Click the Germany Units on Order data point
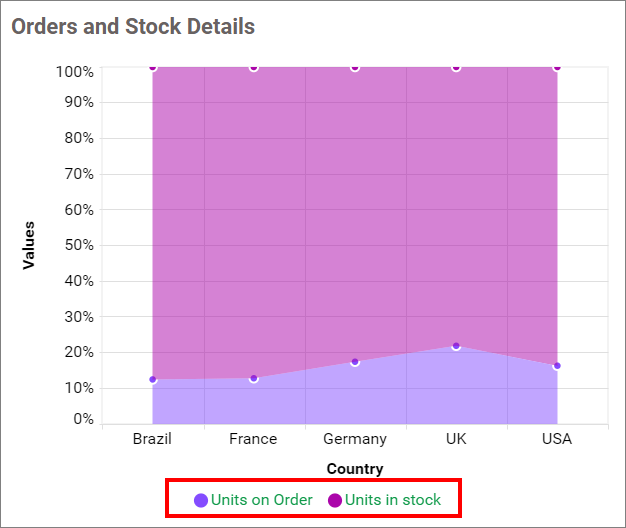The height and width of the screenshot is (528, 626). [x=355, y=362]
